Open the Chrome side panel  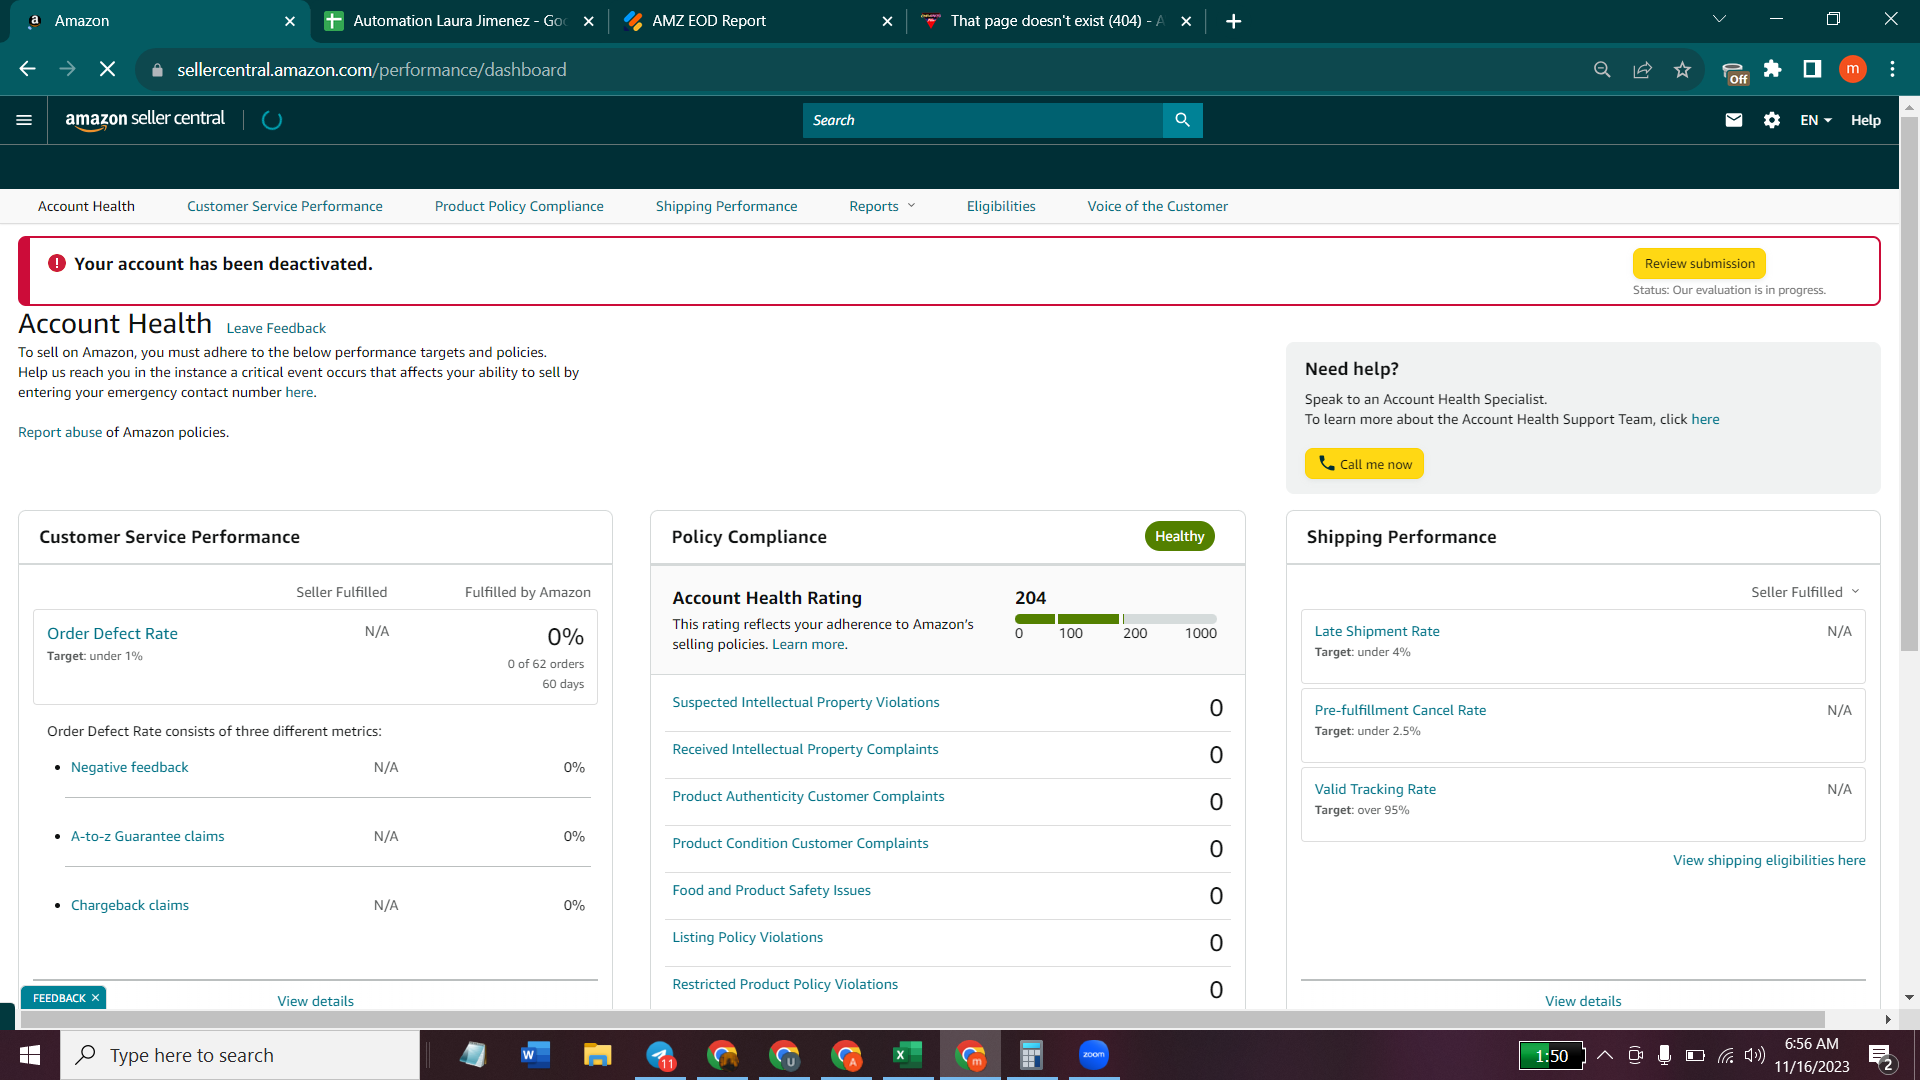coord(1812,69)
